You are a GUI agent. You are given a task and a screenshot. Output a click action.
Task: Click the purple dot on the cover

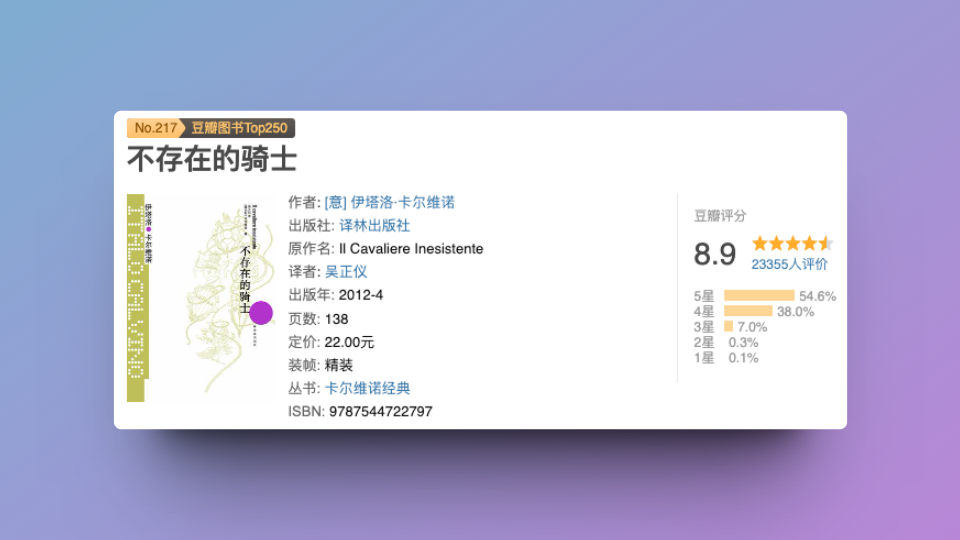(261, 313)
